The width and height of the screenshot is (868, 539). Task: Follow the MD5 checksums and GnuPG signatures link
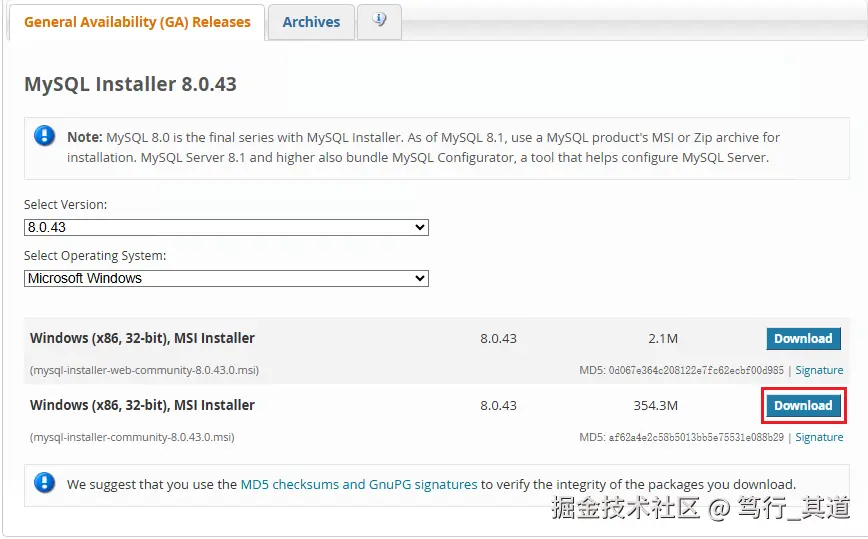pyautogui.click(x=359, y=484)
